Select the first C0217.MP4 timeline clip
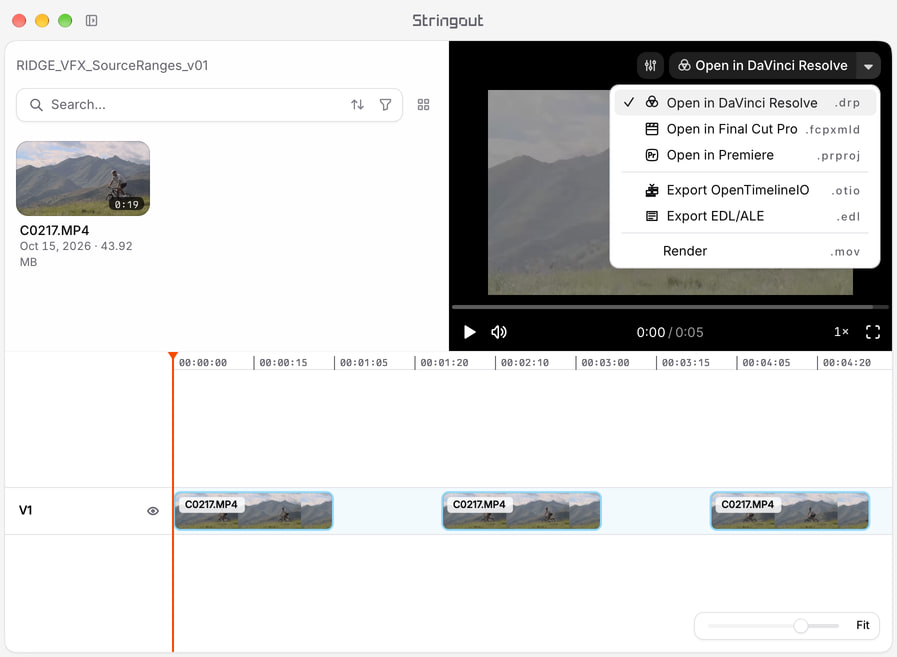This screenshot has height=657, width=897. tap(253, 510)
